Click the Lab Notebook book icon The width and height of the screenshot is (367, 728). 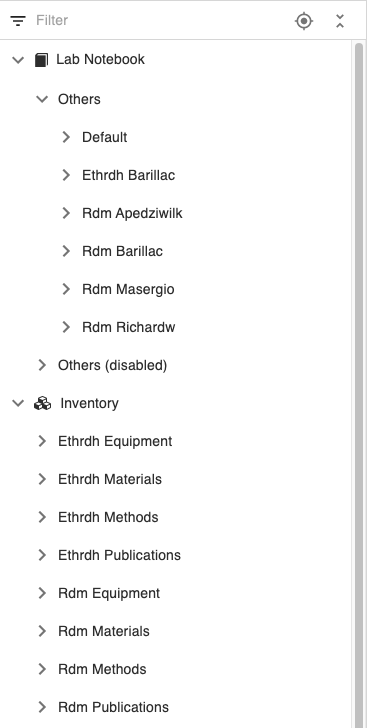(x=41, y=60)
